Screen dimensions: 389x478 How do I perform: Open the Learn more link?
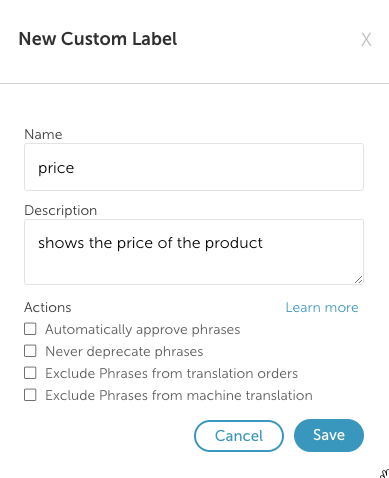[322, 307]
